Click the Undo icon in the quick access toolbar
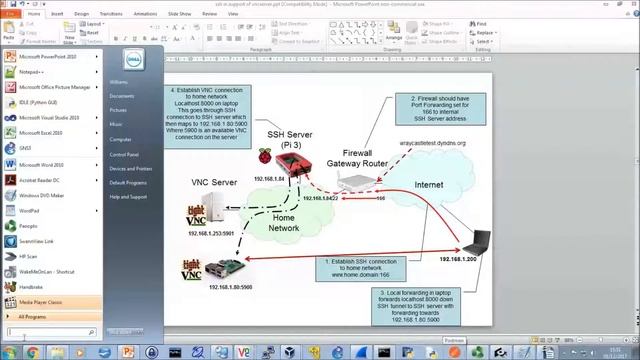This screenshot has width=640, height=360. coord(23,4)
